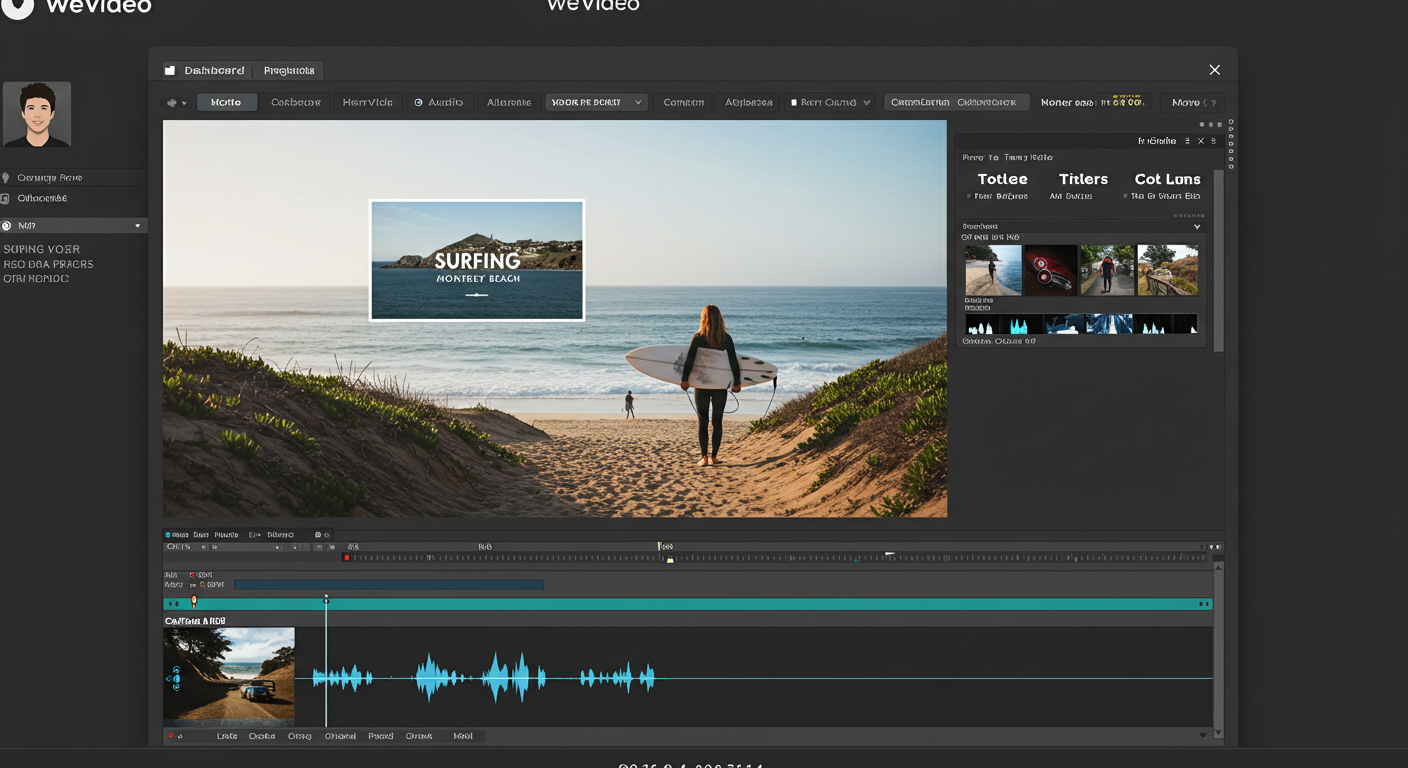Click the X icon in the right panel header

click(x=1201, y=141)
